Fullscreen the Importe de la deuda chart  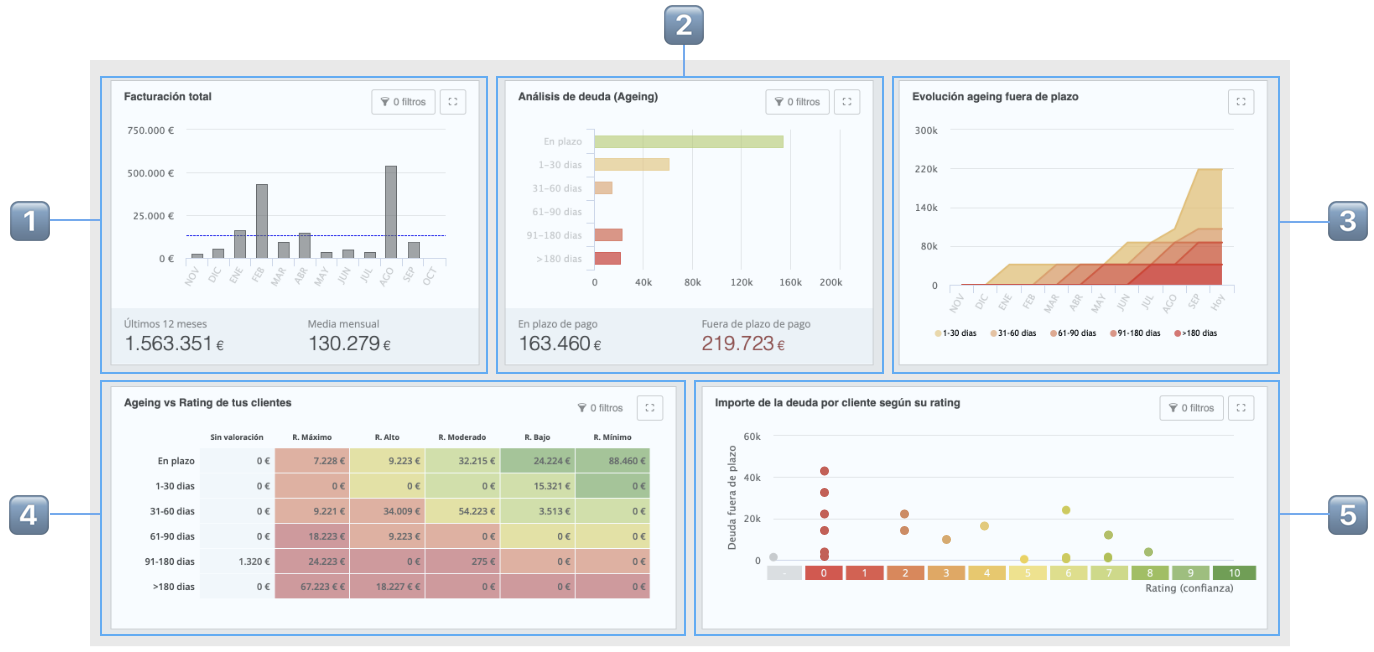pyautogui.click(x=1240, y=407)
